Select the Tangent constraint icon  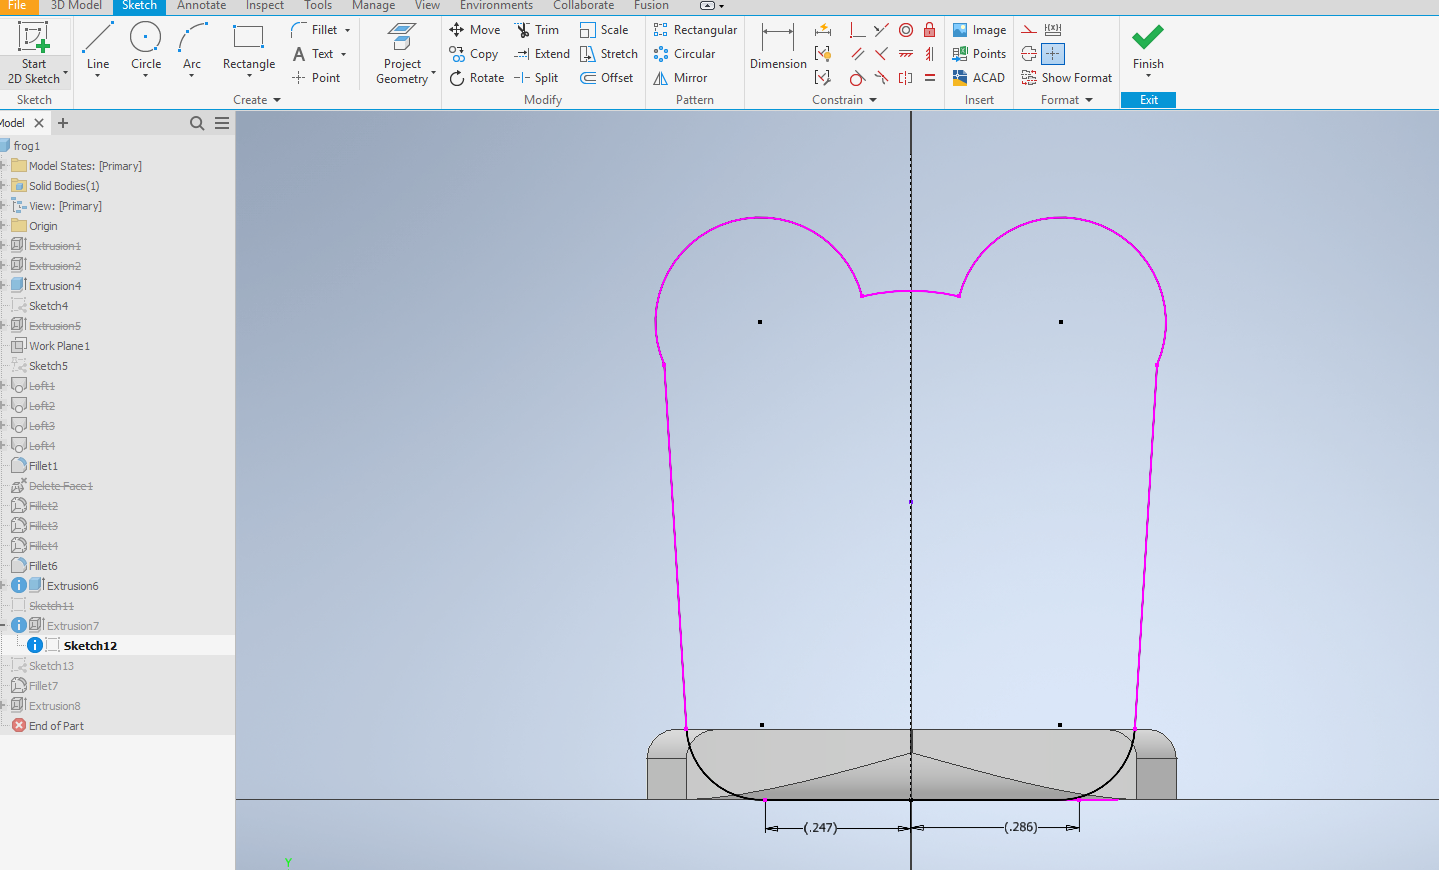(x=857, y=78)
